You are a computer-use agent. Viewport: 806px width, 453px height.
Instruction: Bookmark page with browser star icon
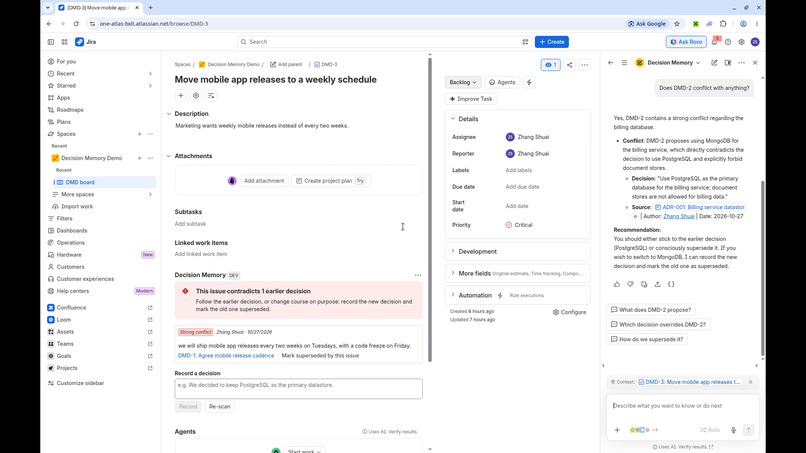point(677,24)
